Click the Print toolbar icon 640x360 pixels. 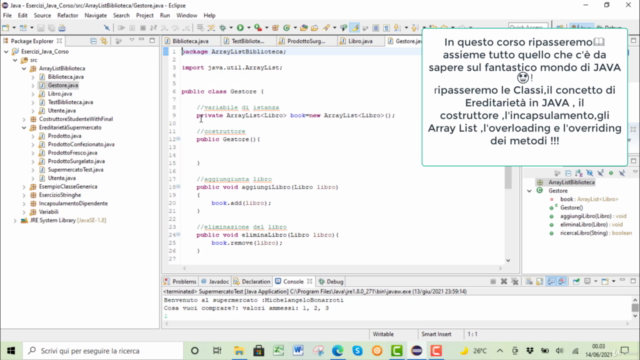[62, 28]
